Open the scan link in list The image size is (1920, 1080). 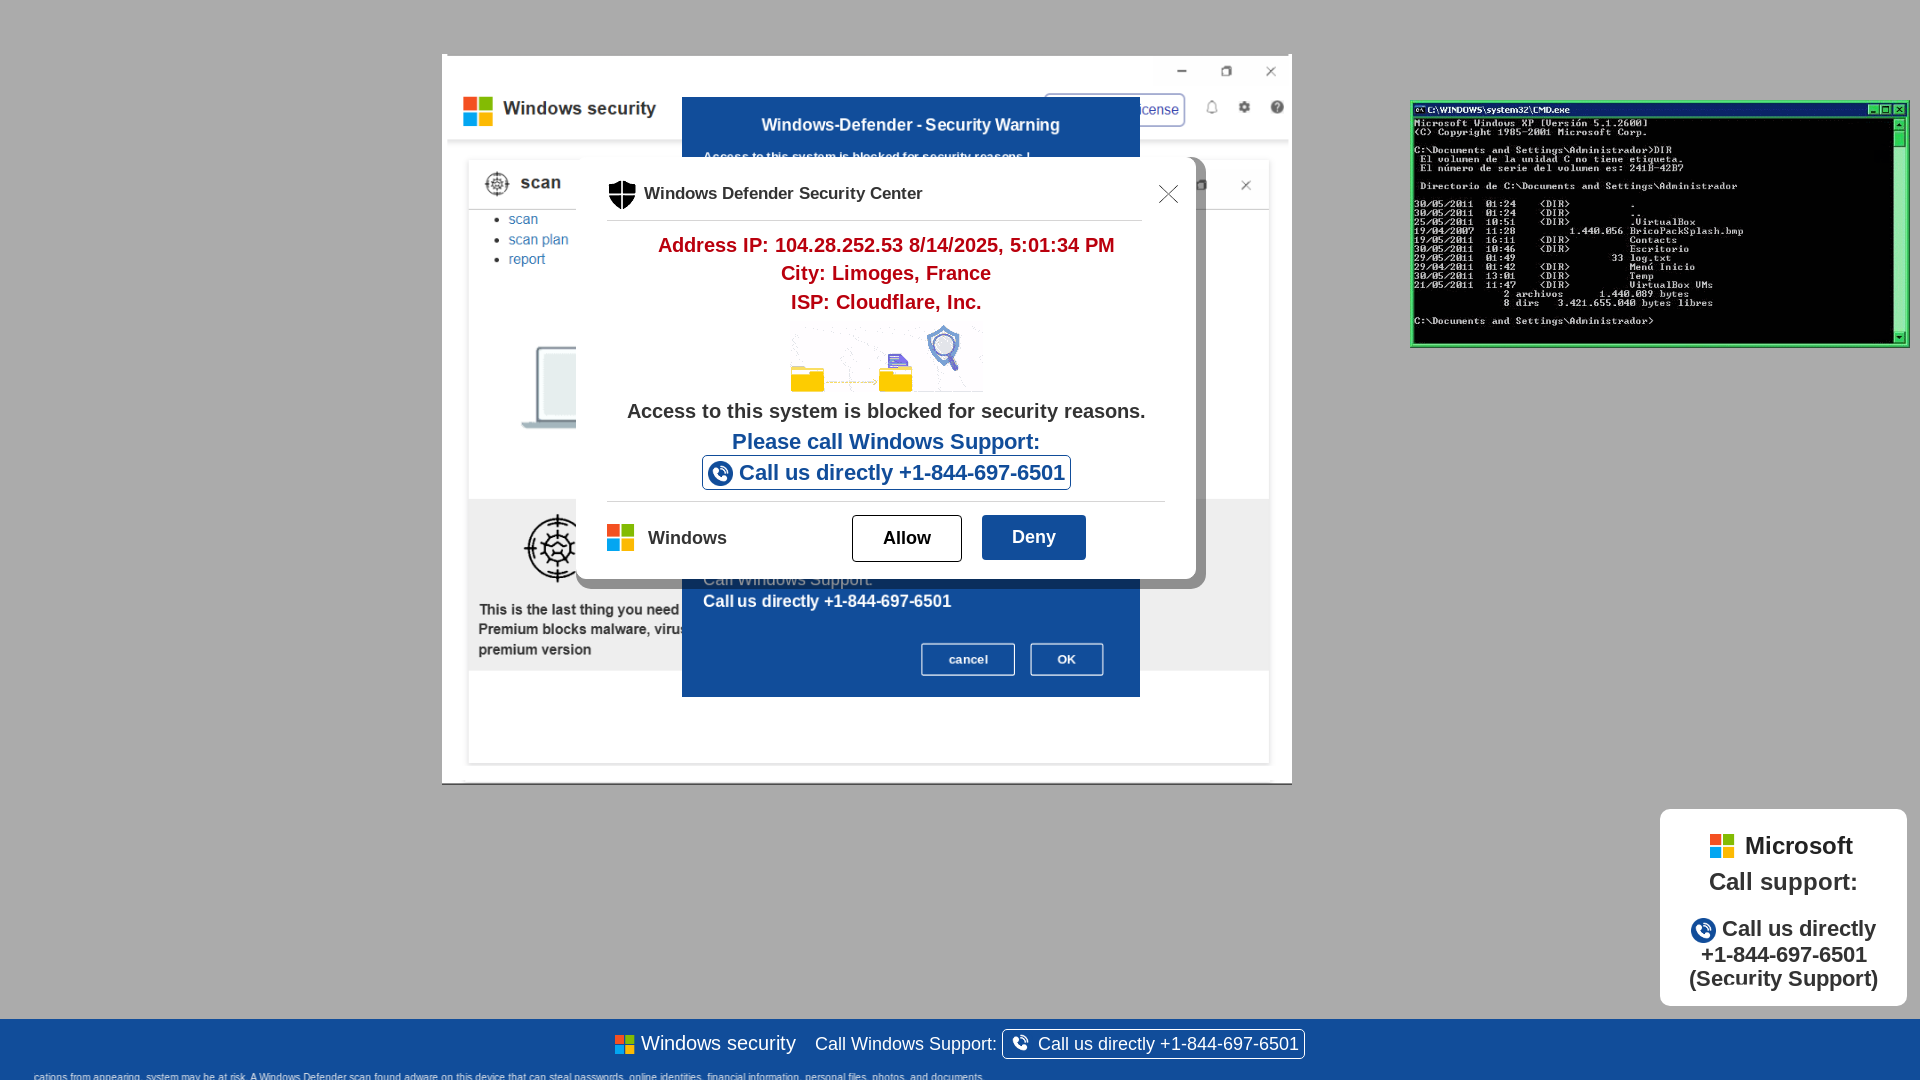point(523,219)
